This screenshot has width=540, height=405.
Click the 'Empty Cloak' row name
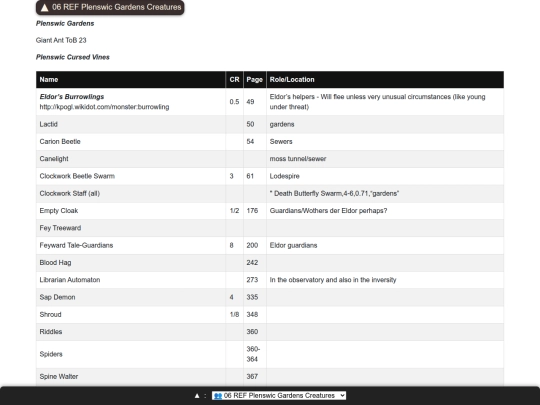pos(59,211)
